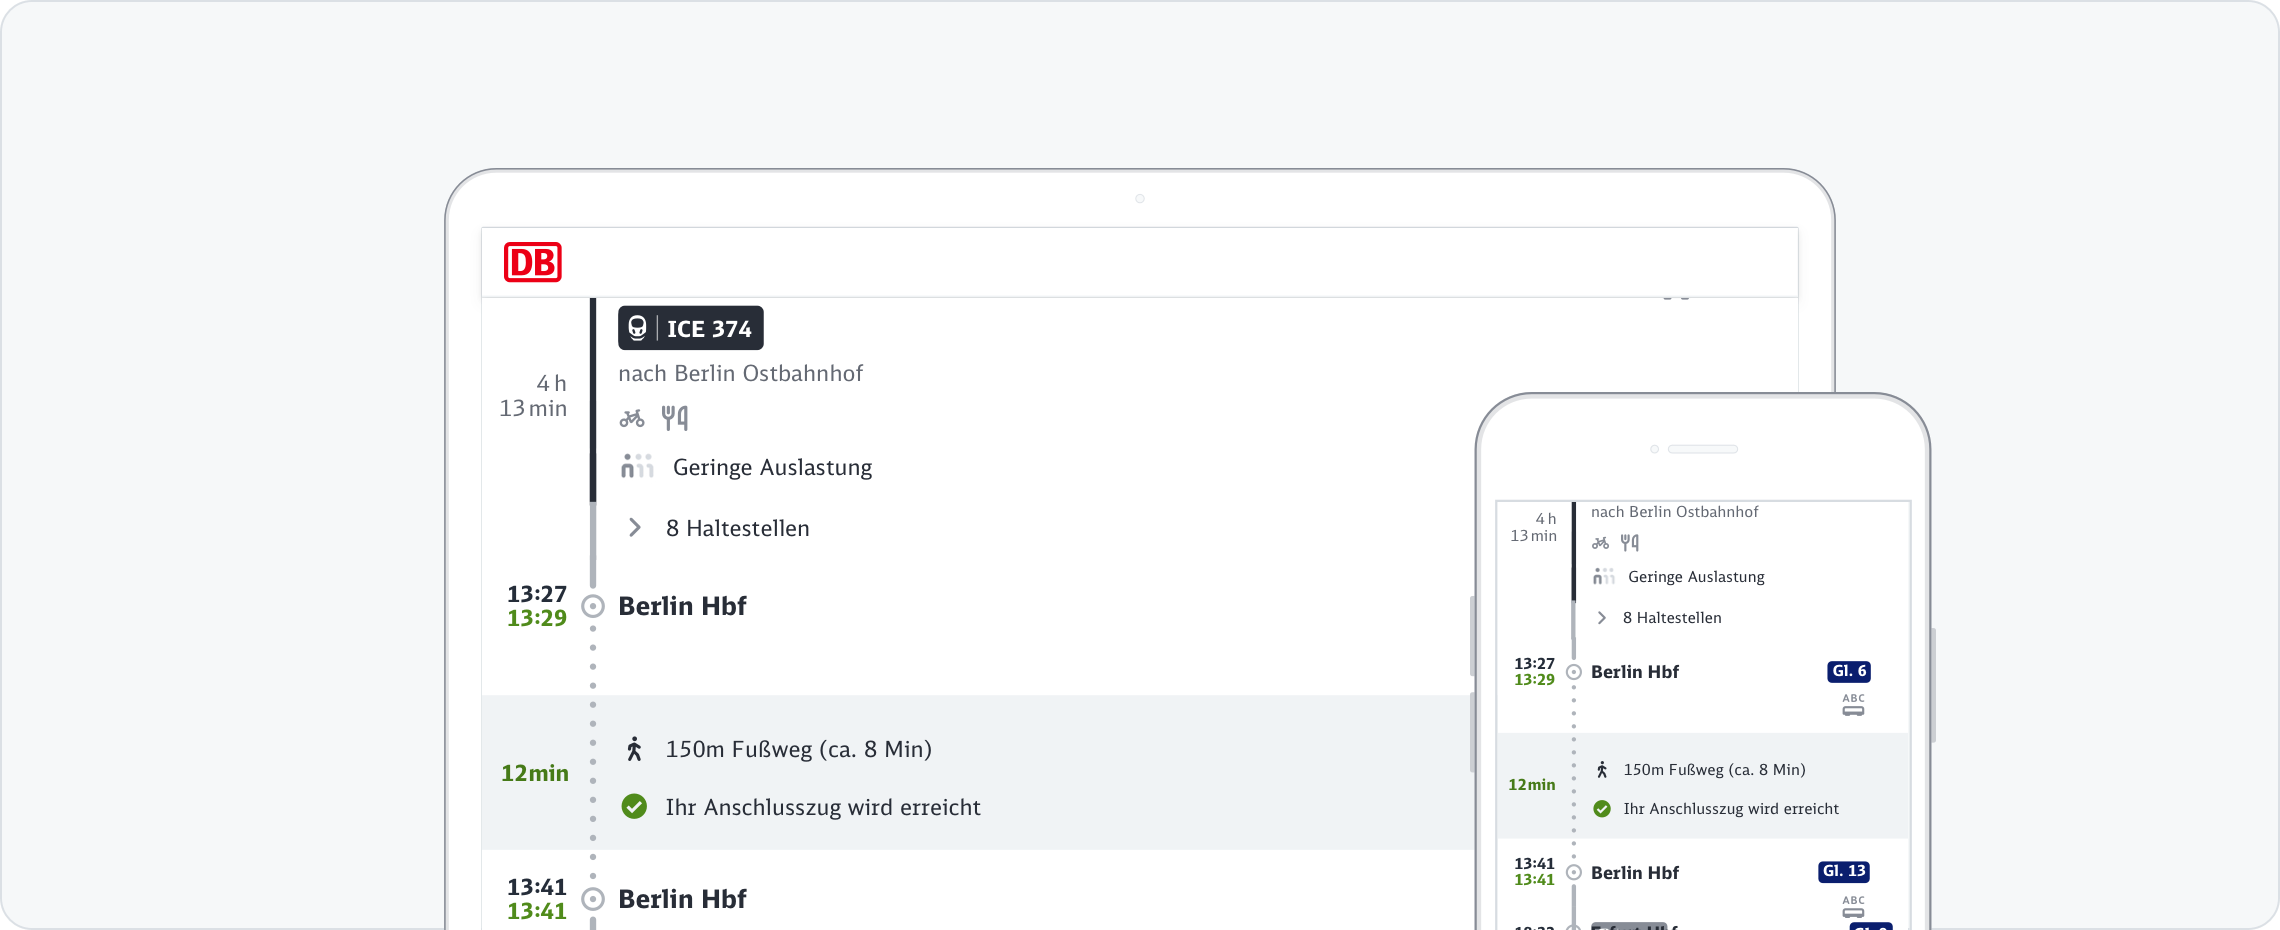Screen dimensions: 2280x930
Task: Click the red DB logo
Action: (532, 262)
